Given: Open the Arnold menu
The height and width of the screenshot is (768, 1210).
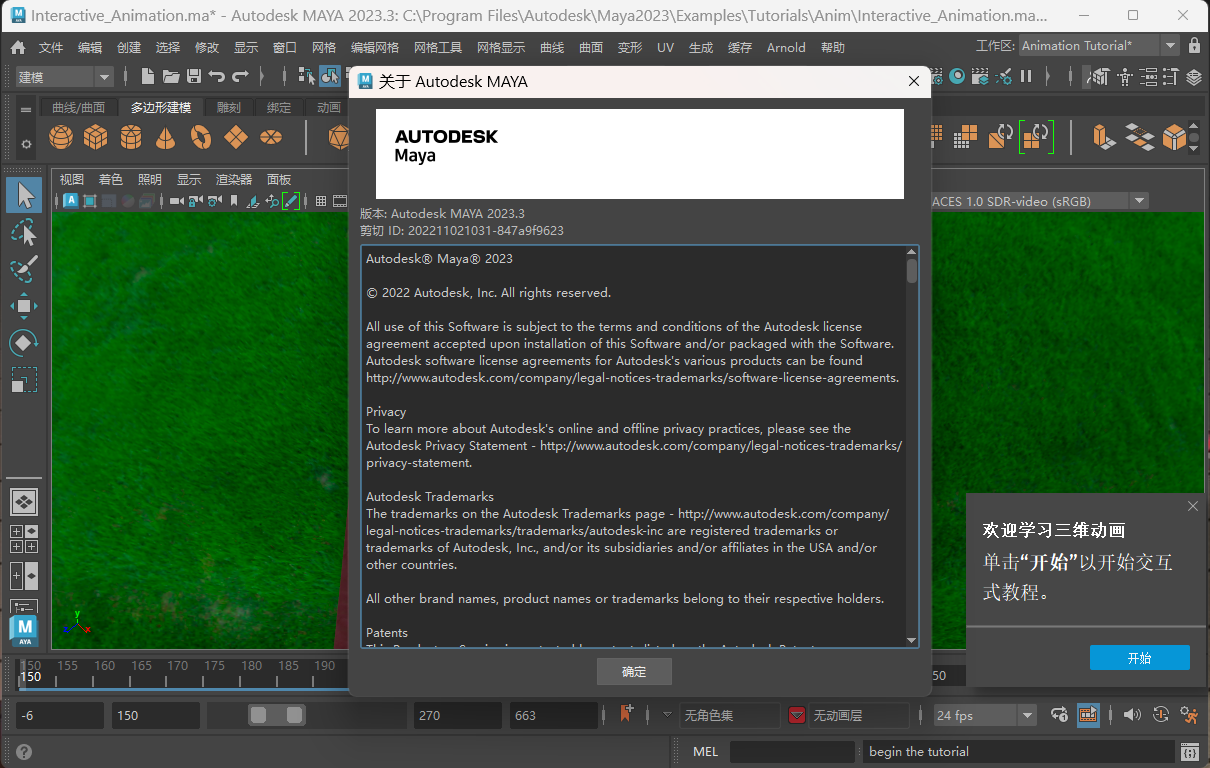Looking at the screenshot, I should point(786,47).
